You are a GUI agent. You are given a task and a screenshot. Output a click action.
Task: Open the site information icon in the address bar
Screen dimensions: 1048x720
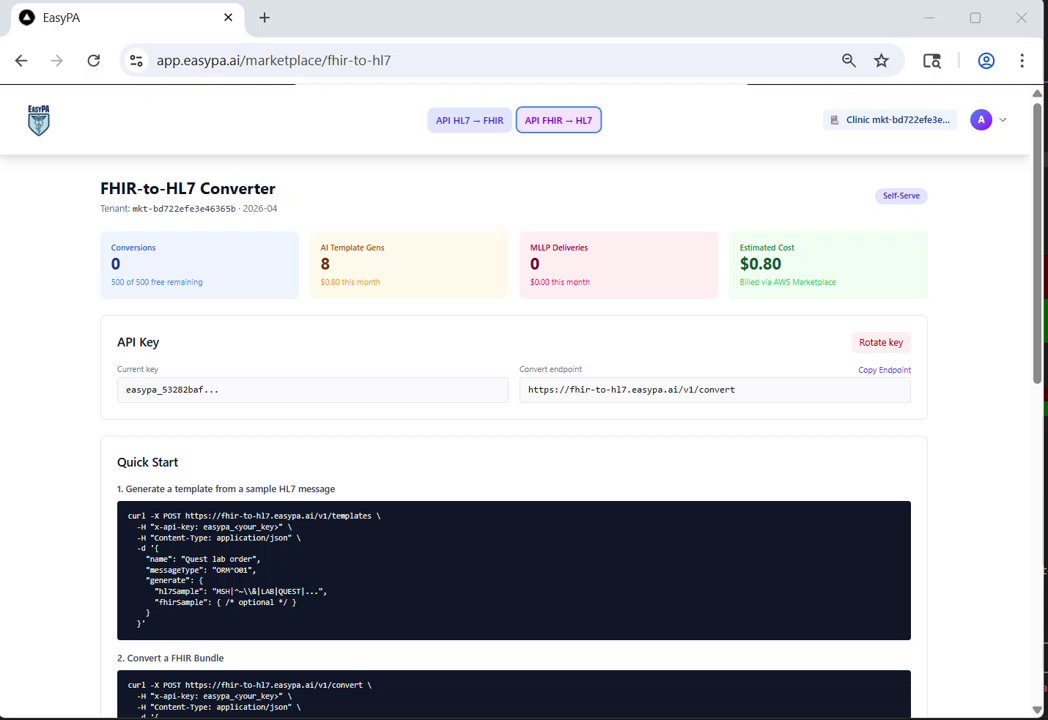[136, 61]
